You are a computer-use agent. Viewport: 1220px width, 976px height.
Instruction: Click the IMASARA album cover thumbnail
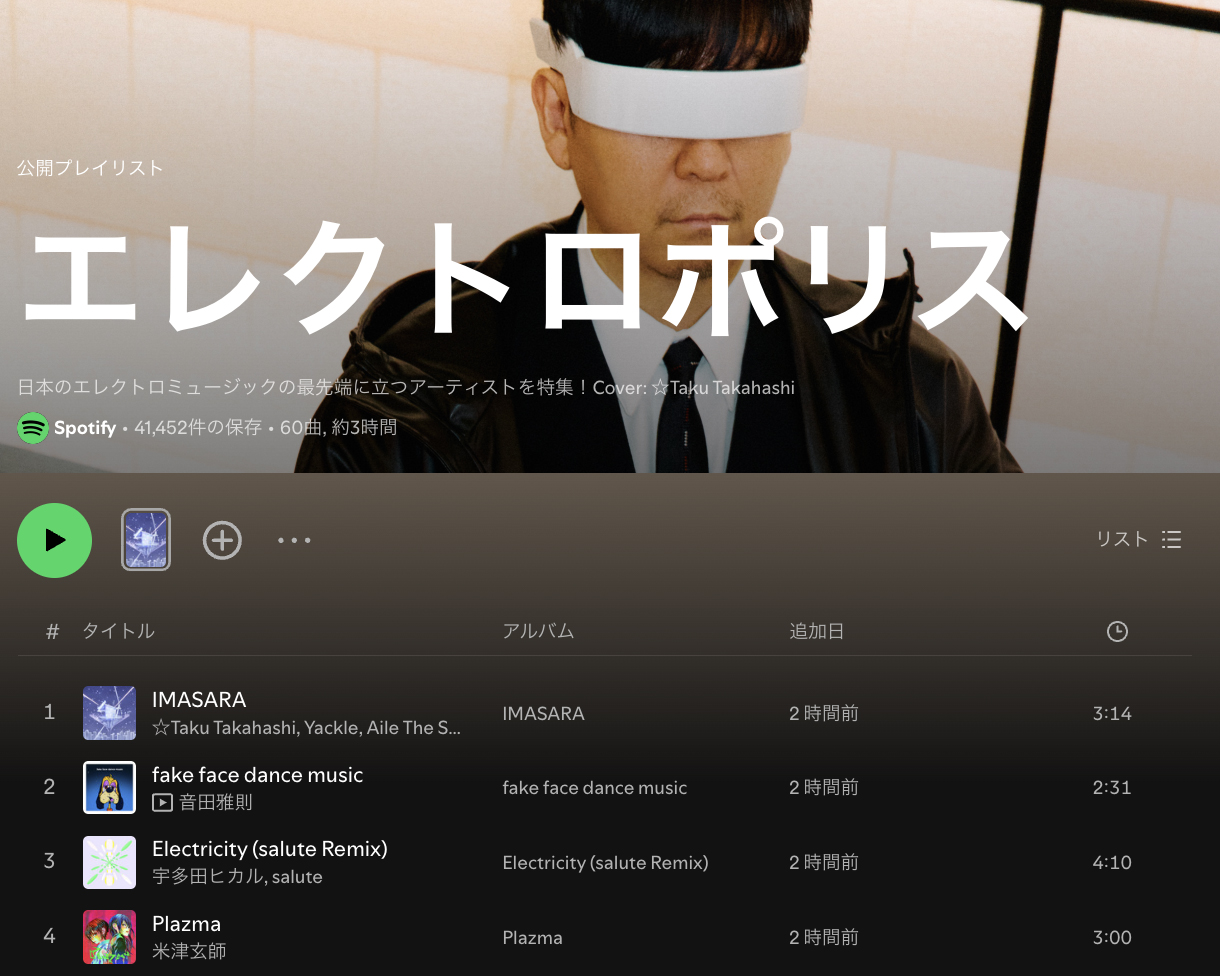[x=109, y=713]
